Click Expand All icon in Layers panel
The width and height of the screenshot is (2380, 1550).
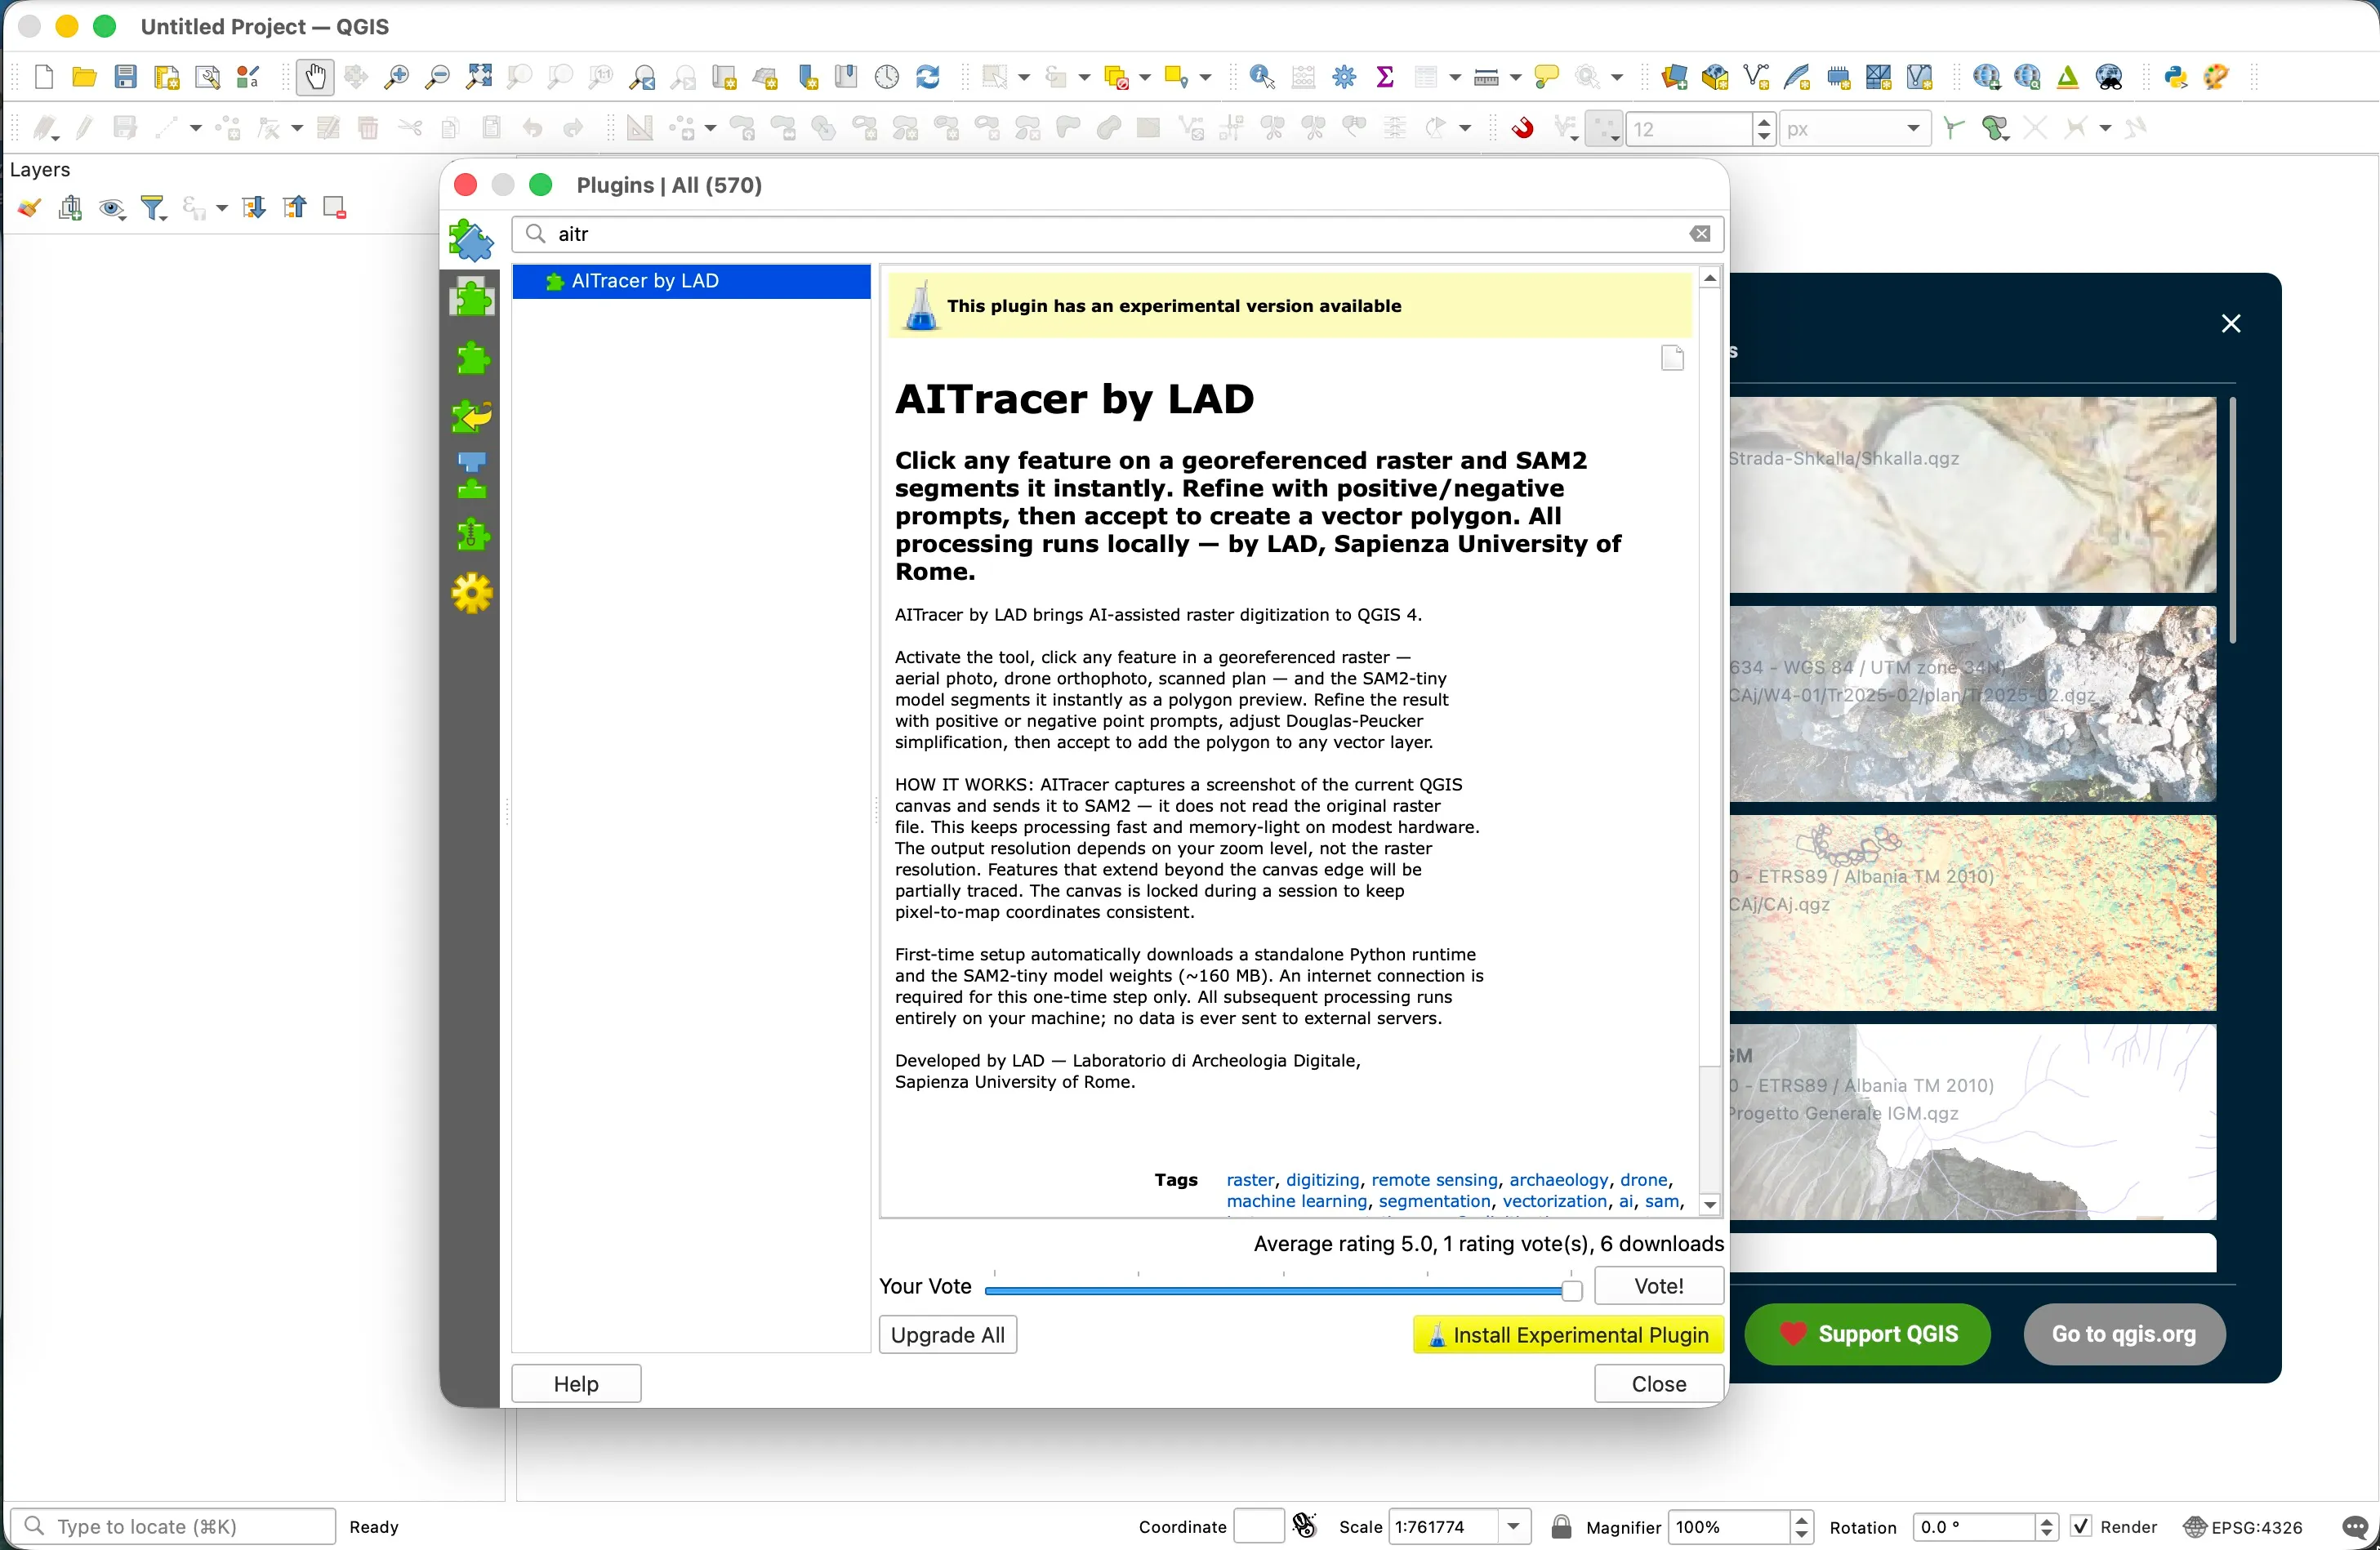(x=254, y=208)
